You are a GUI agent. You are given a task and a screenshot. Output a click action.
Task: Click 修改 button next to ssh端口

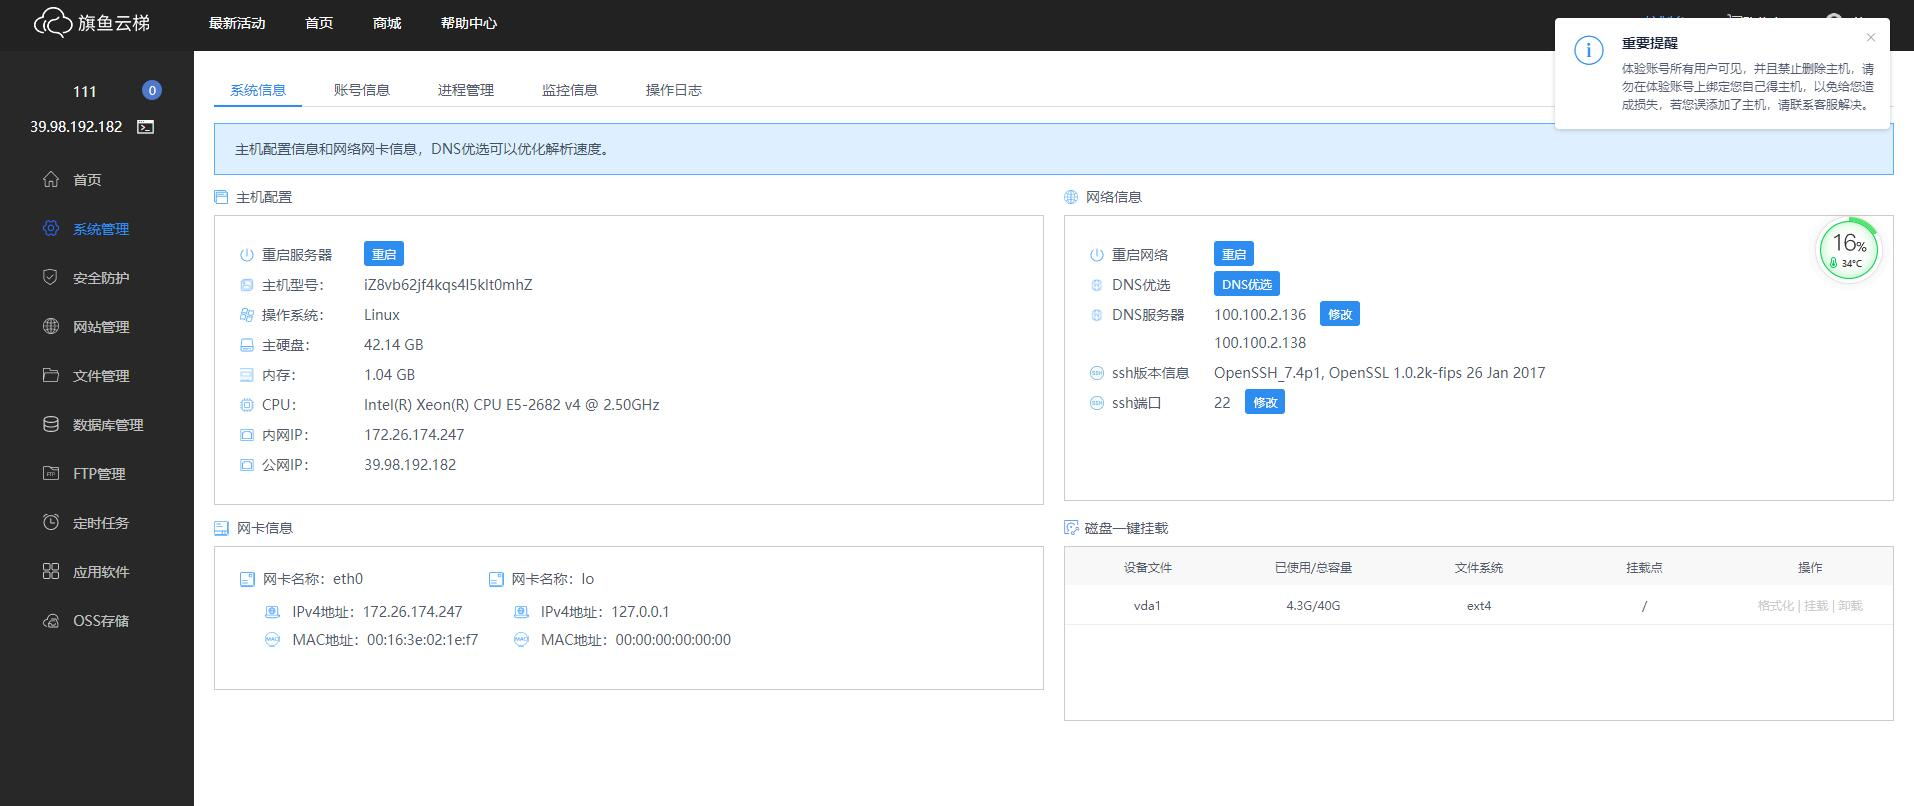[1265, 402]
